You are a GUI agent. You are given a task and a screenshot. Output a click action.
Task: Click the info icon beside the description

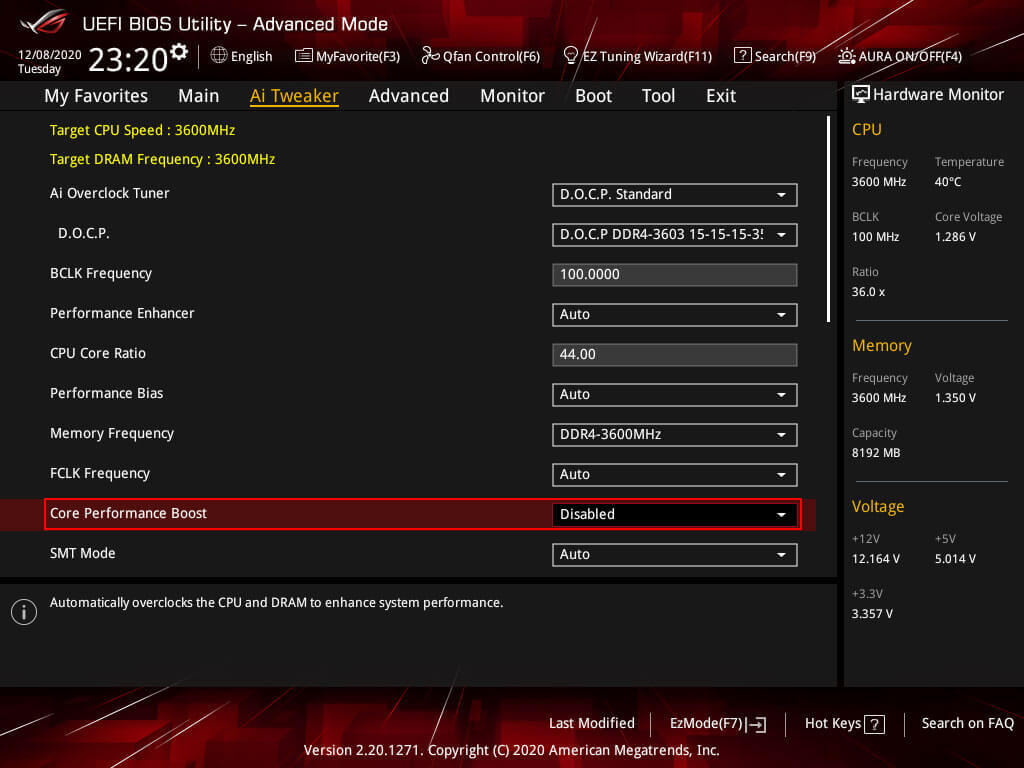coord(24,612)
